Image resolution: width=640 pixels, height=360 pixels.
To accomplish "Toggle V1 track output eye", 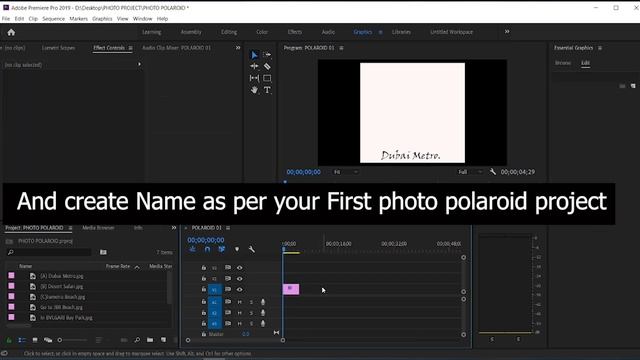I will (x=240, y=289).
